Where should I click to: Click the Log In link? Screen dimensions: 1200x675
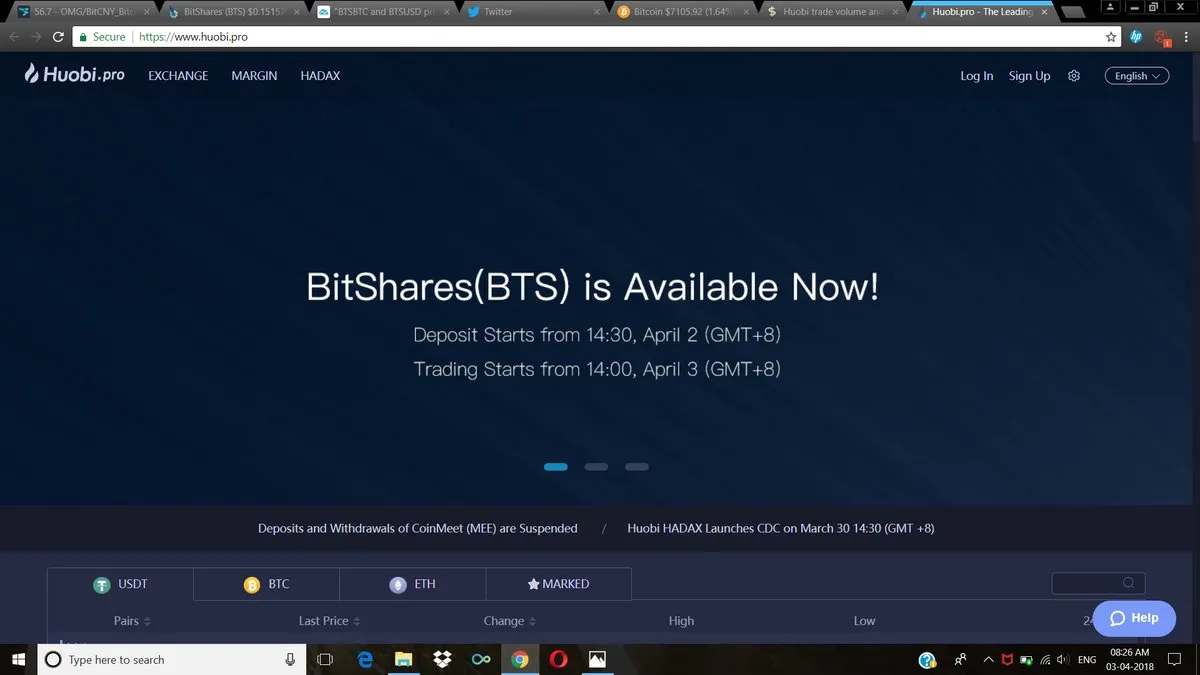tap(977, 76)
